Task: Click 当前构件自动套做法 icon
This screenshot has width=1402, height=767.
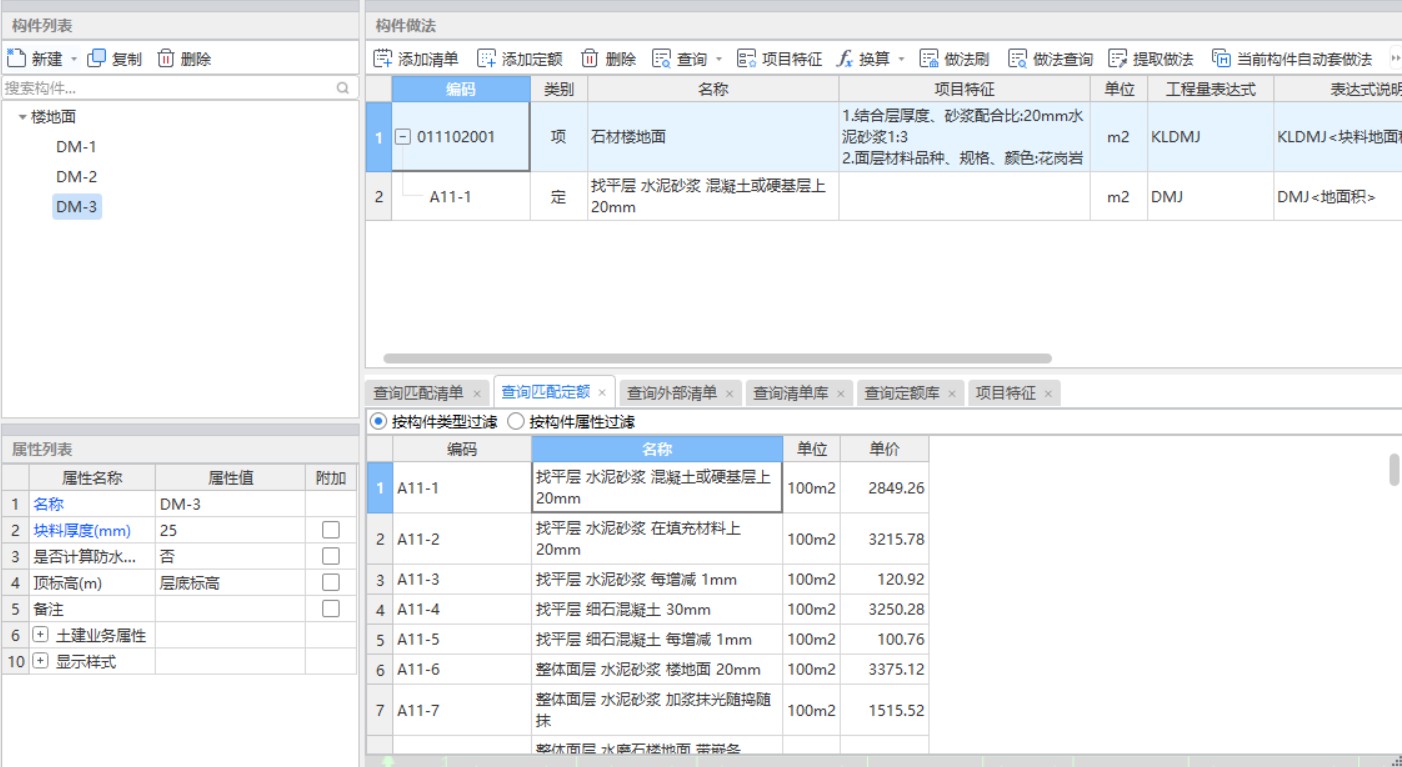Action: point(1221,59)
